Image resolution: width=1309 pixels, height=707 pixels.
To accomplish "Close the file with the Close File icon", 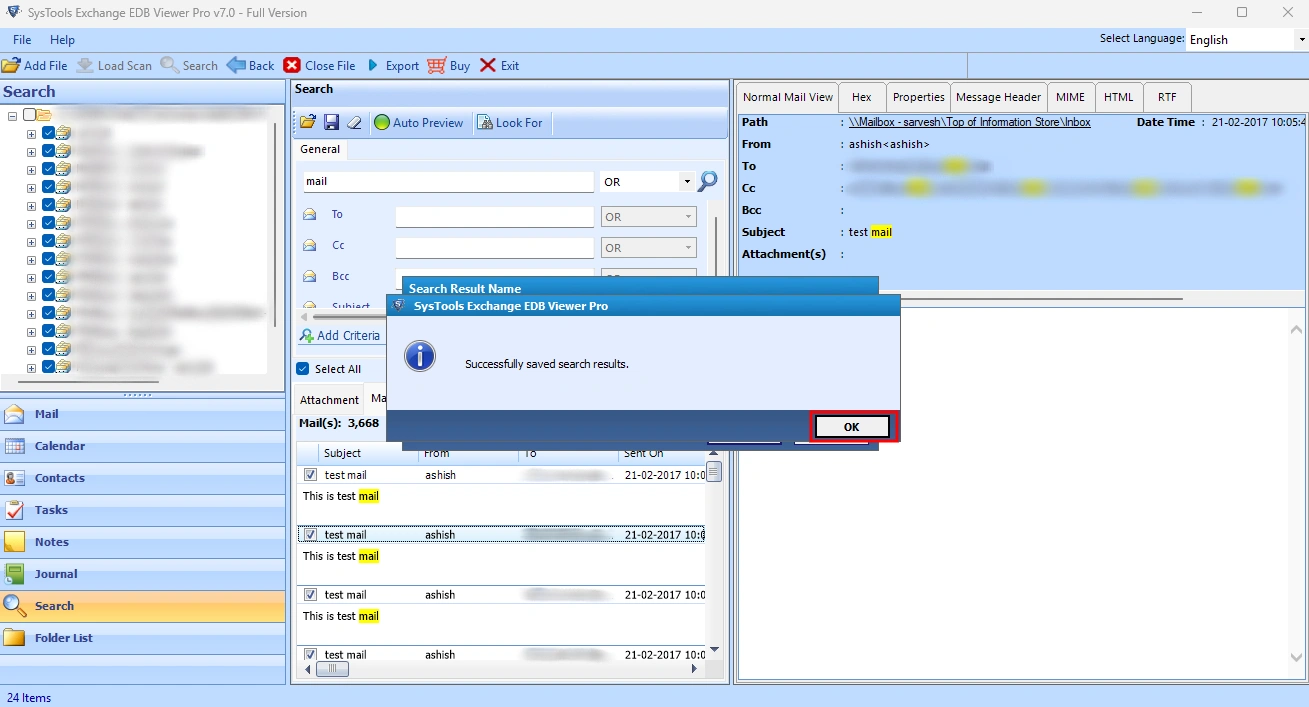I will tap(292, 65).
